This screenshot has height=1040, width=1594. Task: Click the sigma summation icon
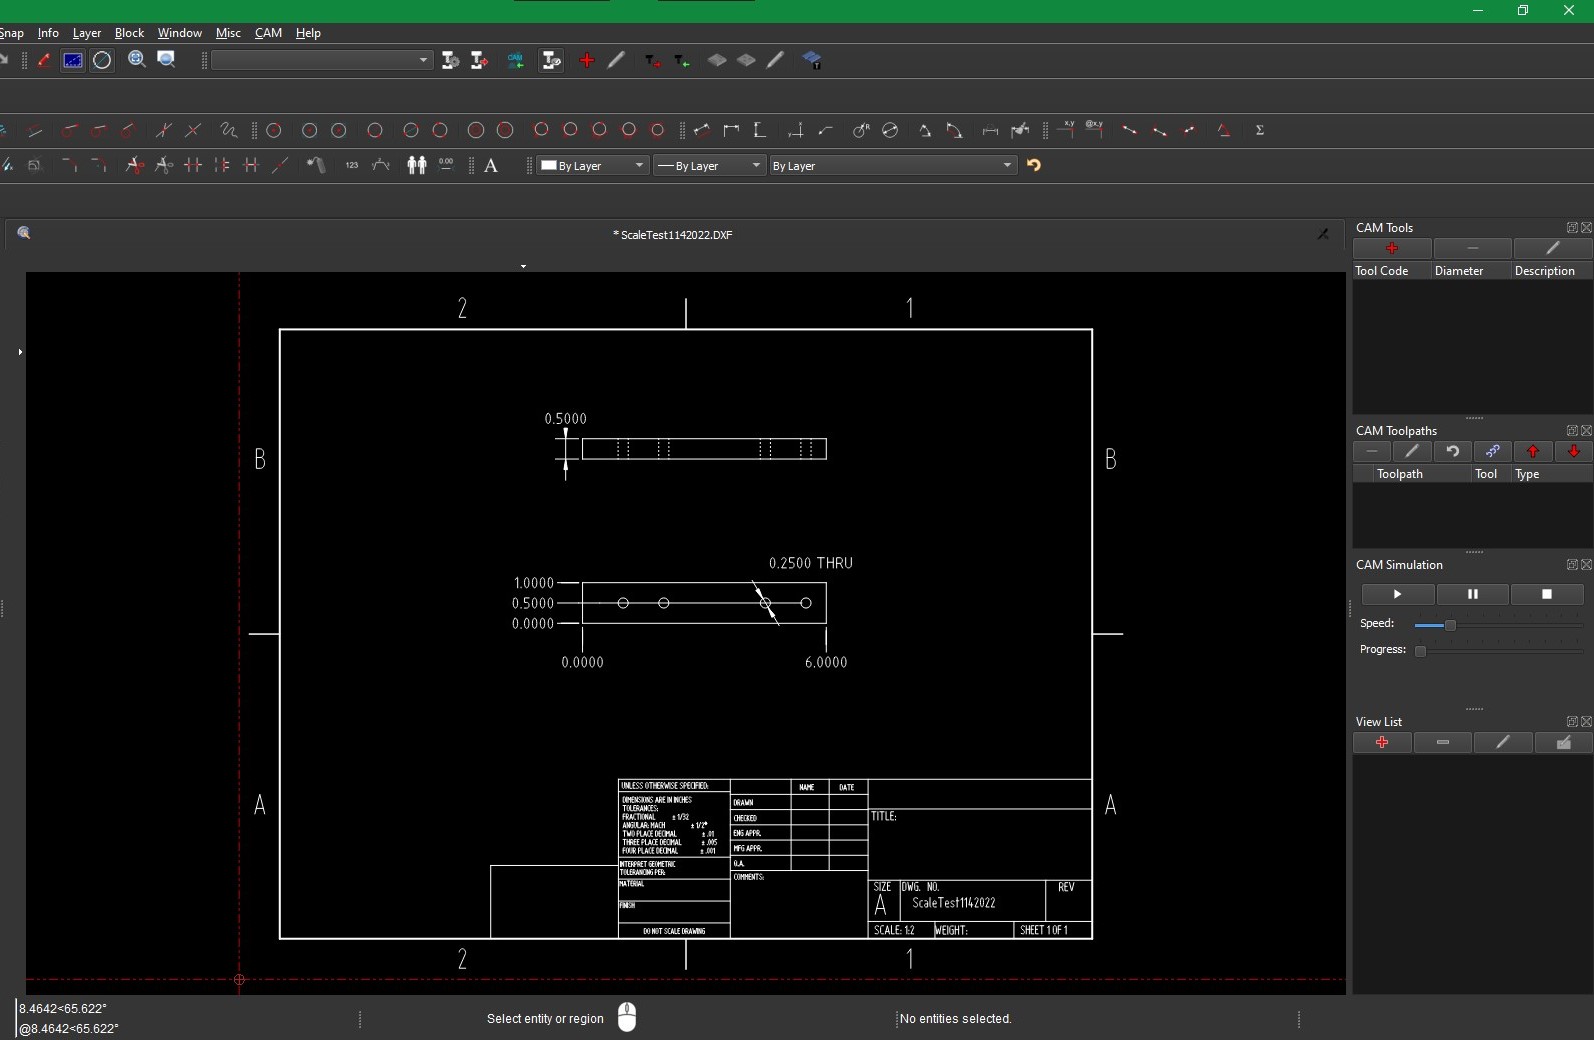coord(1260,131)
